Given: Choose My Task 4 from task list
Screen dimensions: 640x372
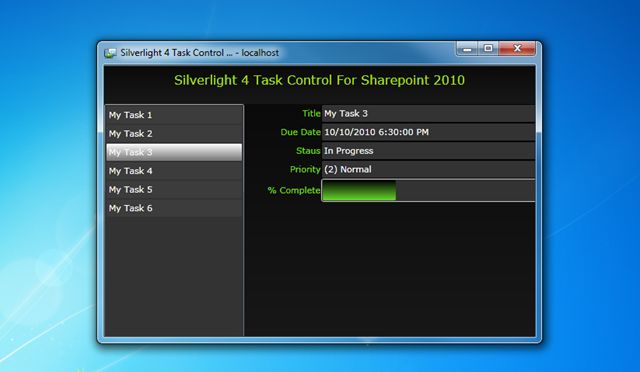Looking at the screenshot, I should pos(174,171).
